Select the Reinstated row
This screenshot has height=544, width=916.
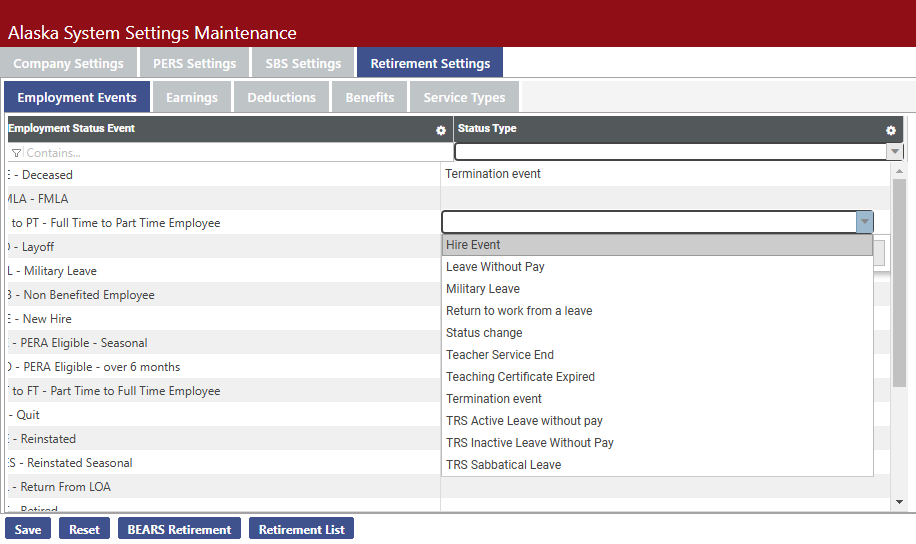pos(224,438)
